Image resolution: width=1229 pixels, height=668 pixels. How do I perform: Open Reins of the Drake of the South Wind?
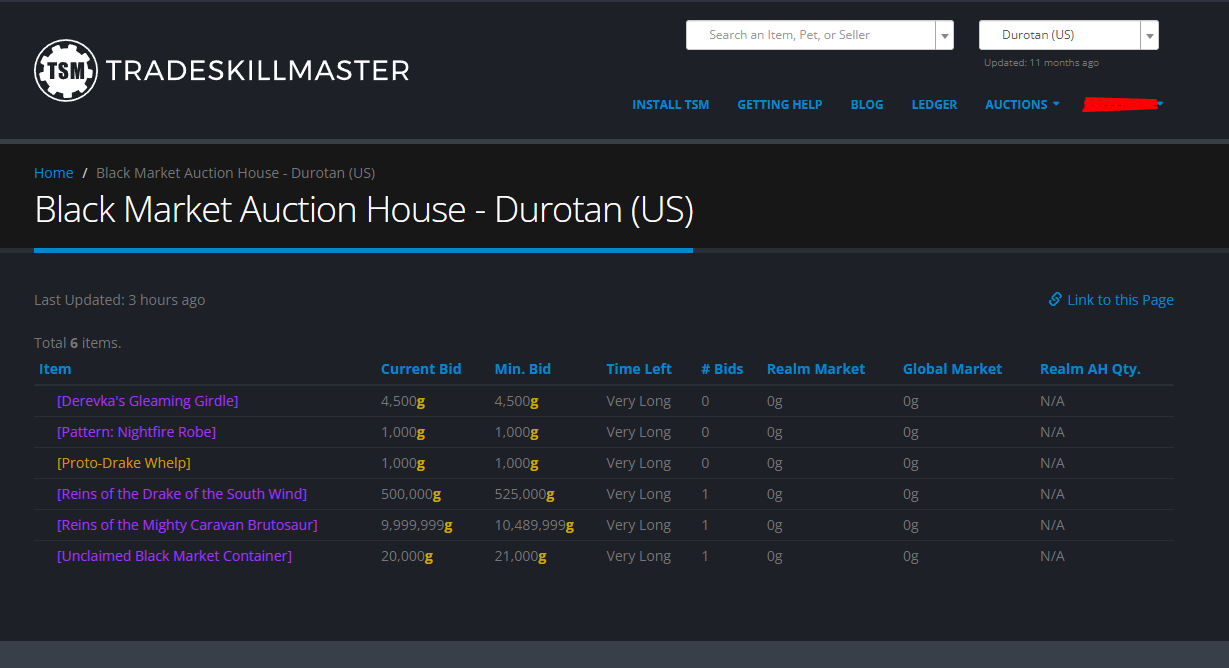point(182,494)
